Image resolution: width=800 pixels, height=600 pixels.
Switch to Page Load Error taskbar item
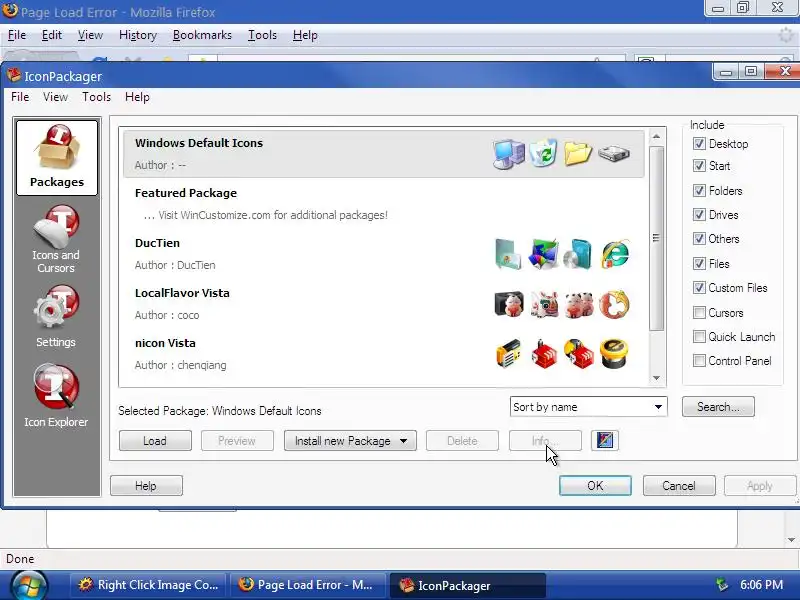[x=309, y=585]
